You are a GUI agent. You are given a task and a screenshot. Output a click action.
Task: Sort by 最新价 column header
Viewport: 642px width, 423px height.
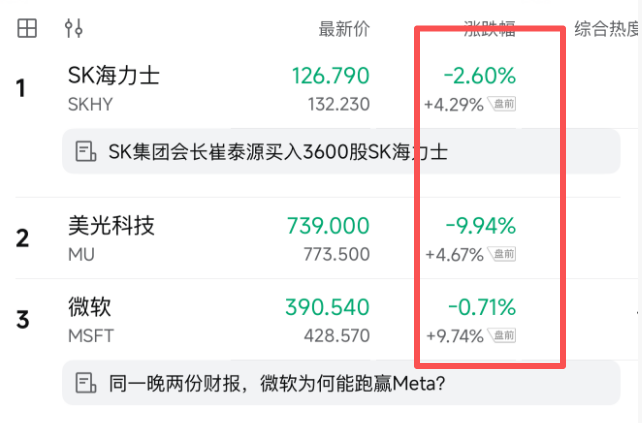click(x=344, y=29)
